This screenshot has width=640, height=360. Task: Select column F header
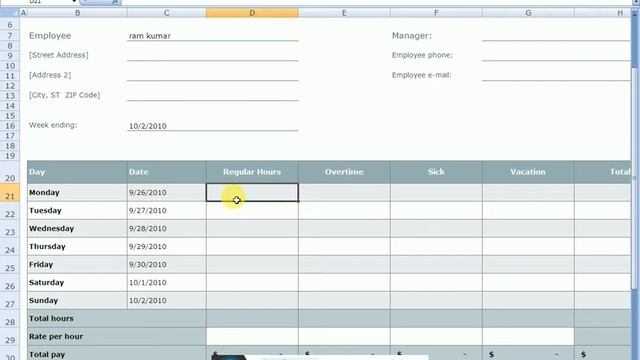point(436,13)
